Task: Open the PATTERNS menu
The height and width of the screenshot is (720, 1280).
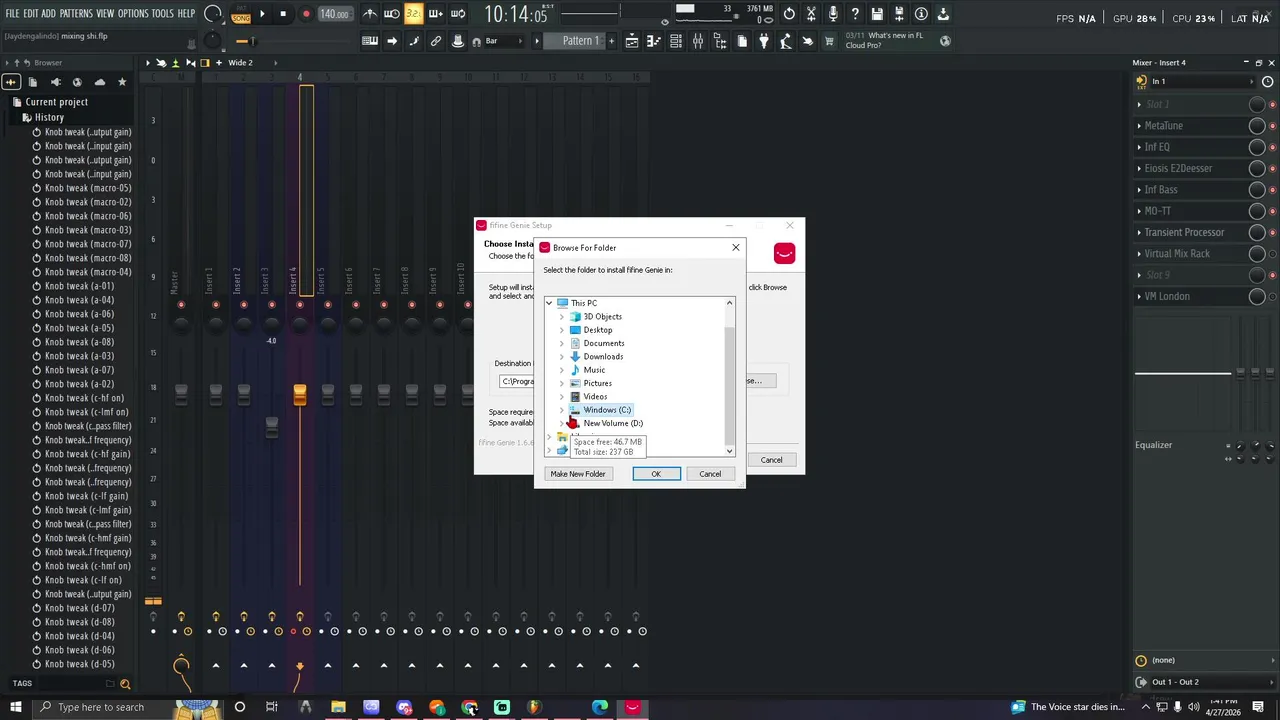Action: pos(76,14)
